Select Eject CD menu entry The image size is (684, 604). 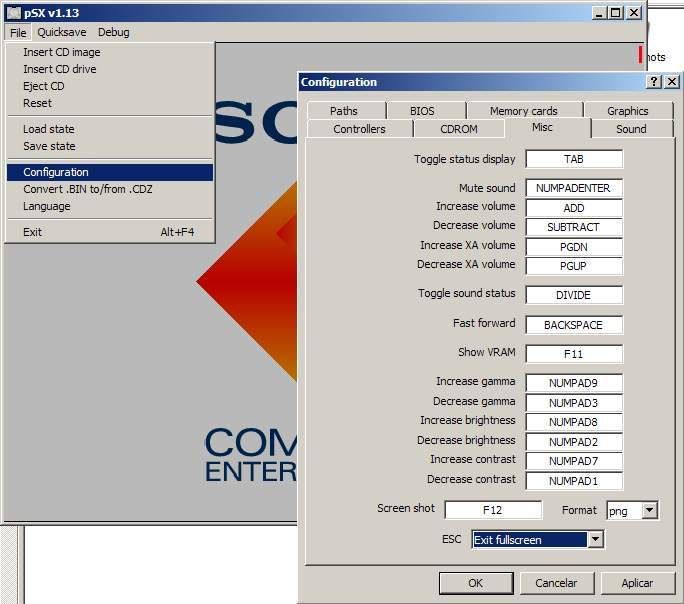click(x=110, y=86)
